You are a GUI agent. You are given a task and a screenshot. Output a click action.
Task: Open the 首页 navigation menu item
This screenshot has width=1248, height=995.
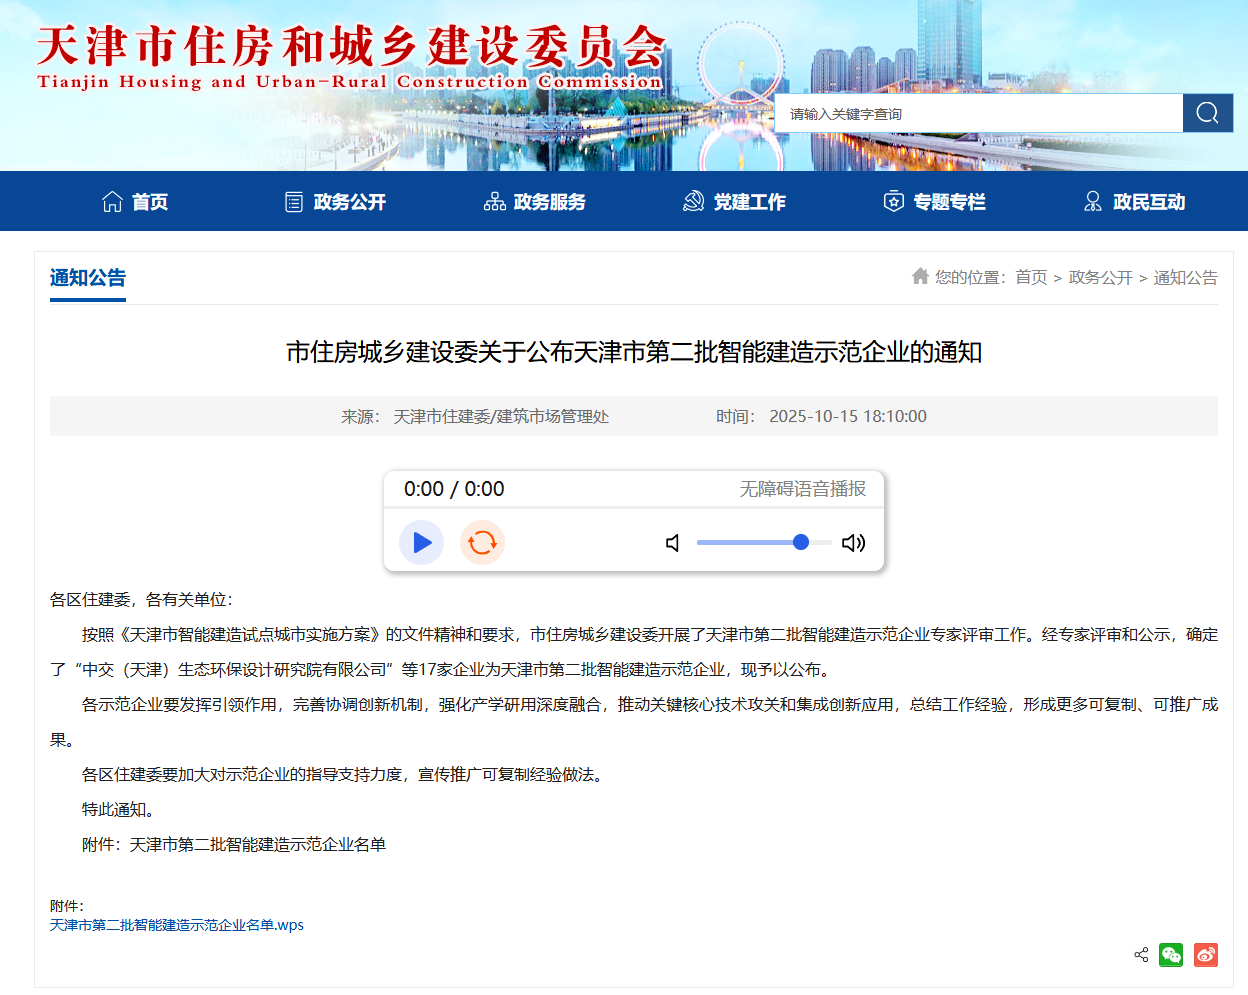(x=135, y=202)
